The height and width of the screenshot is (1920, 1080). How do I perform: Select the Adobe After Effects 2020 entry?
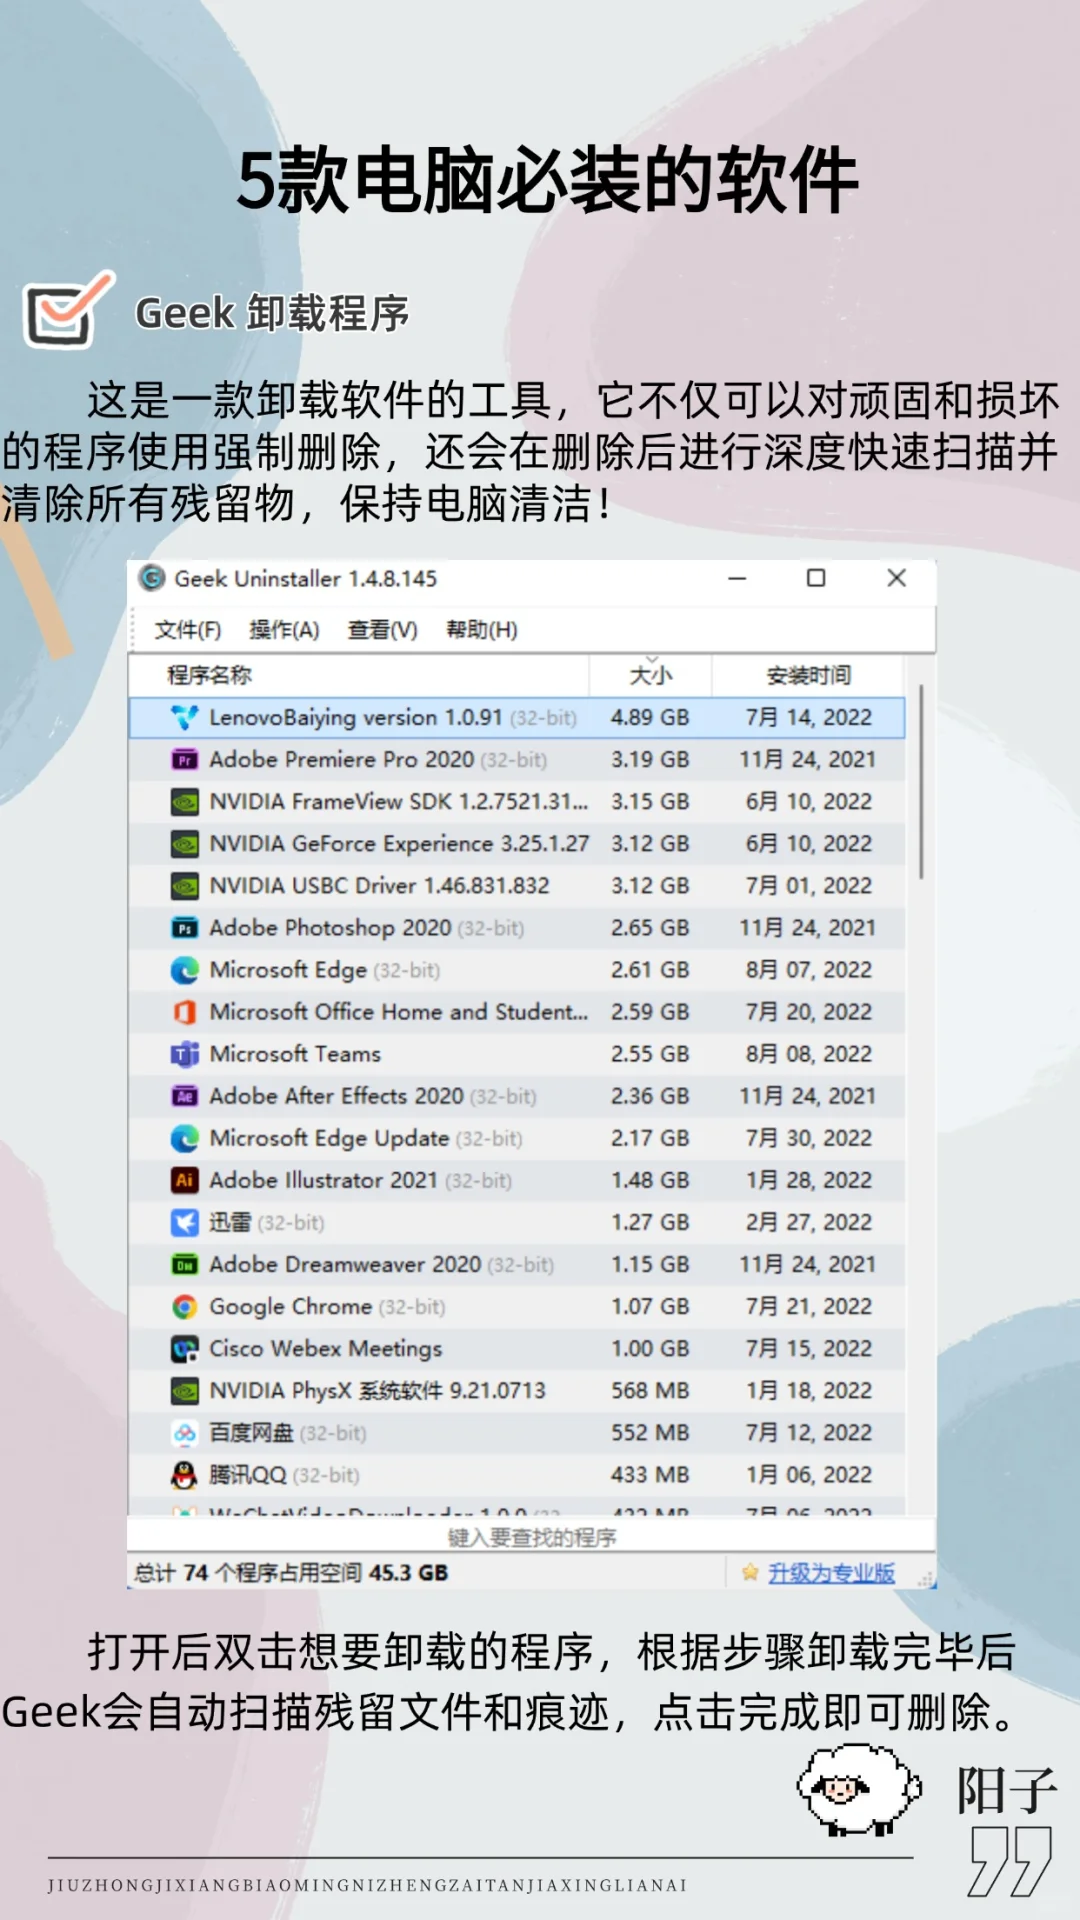[x=517, y=1096]
